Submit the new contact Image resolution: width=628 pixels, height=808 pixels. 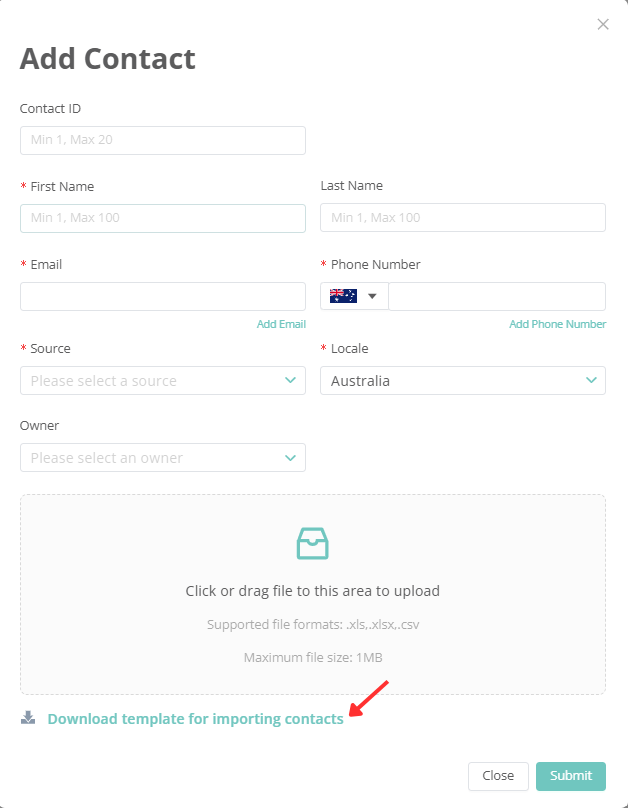(570, 776)
